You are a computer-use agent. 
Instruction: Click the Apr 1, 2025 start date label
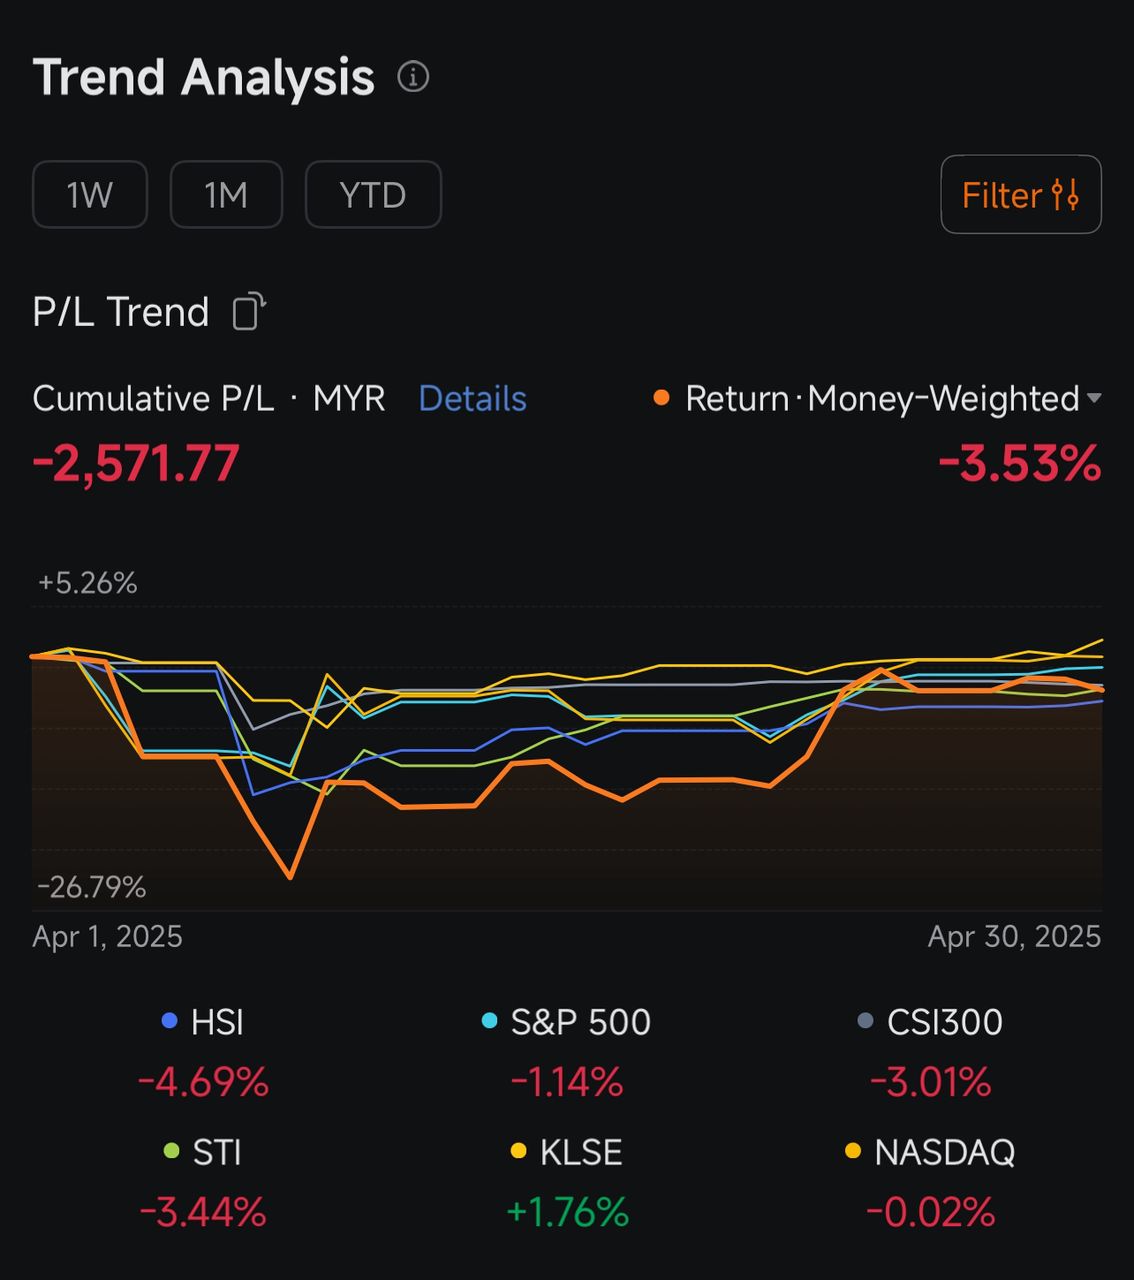pos(108,937)
